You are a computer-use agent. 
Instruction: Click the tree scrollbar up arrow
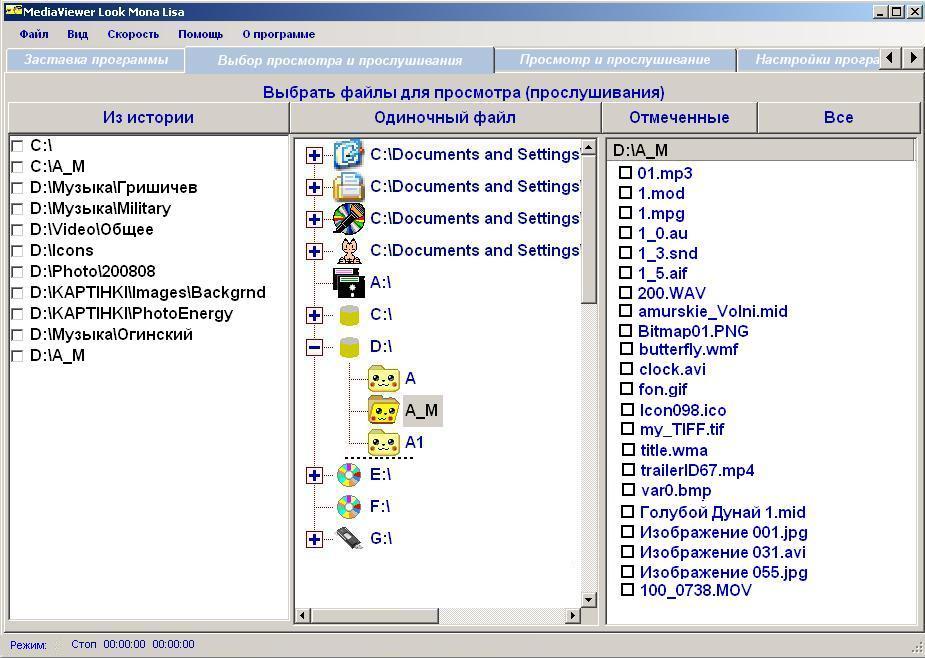click(x=589, y=148)
